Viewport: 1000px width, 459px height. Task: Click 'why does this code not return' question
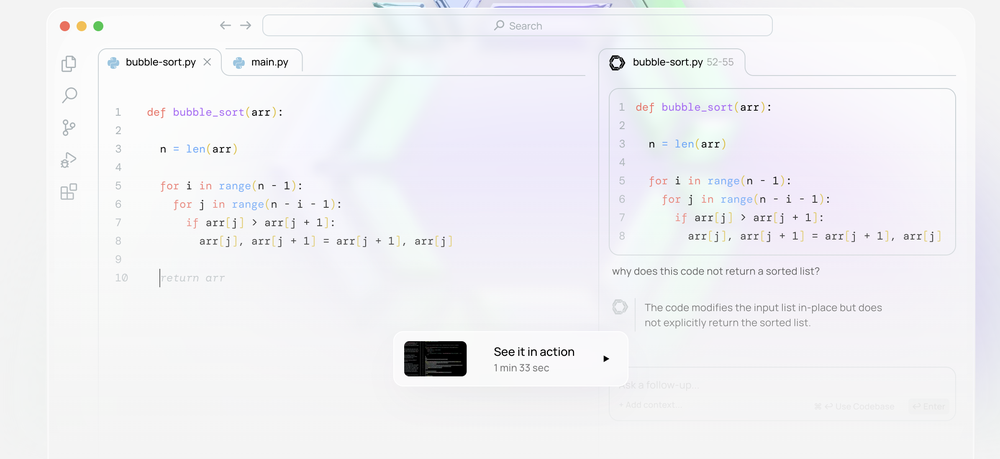pos(716,272)
